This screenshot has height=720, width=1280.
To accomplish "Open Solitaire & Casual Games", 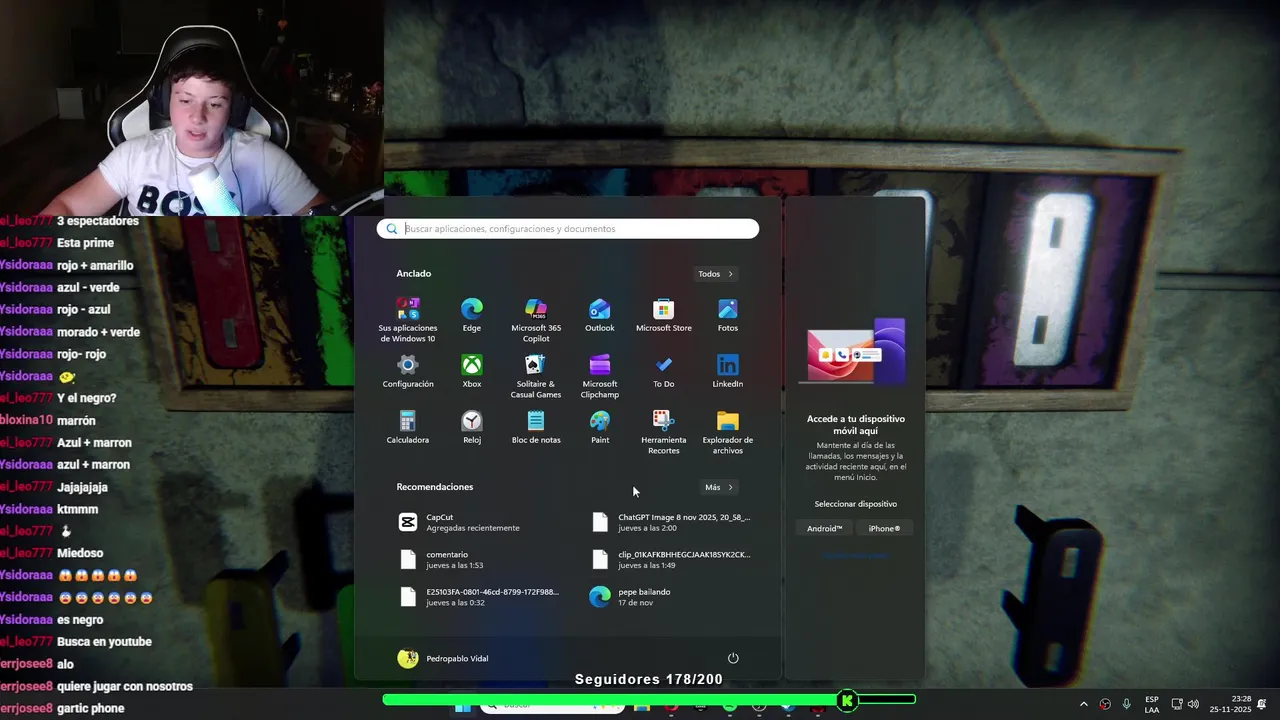I will click(536, 377).
